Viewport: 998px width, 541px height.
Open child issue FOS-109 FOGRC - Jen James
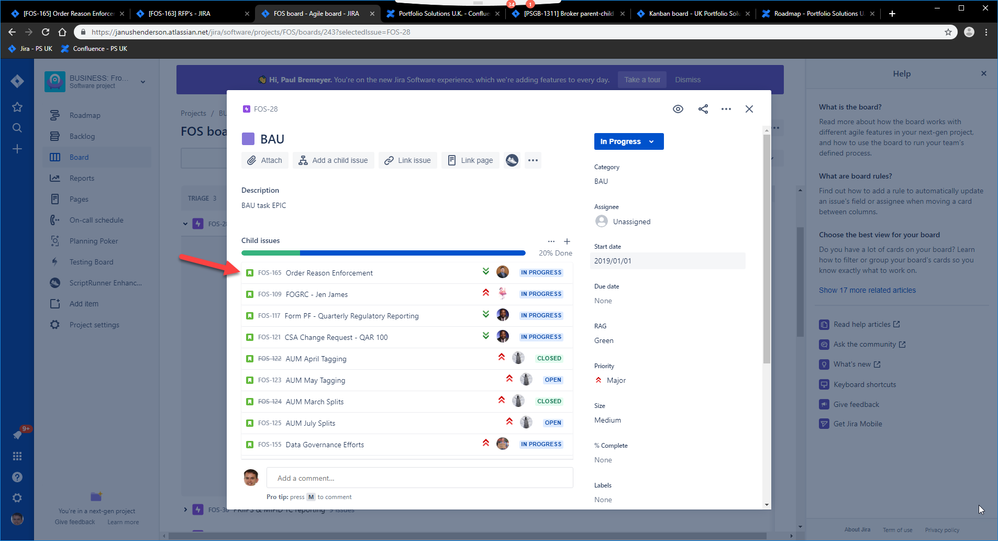tap(407, 294)
